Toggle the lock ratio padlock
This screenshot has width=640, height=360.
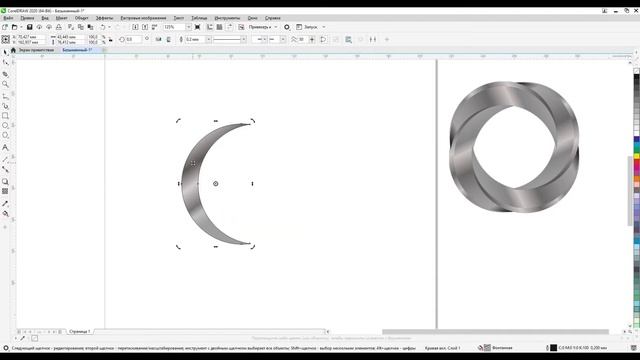(110, 40)
